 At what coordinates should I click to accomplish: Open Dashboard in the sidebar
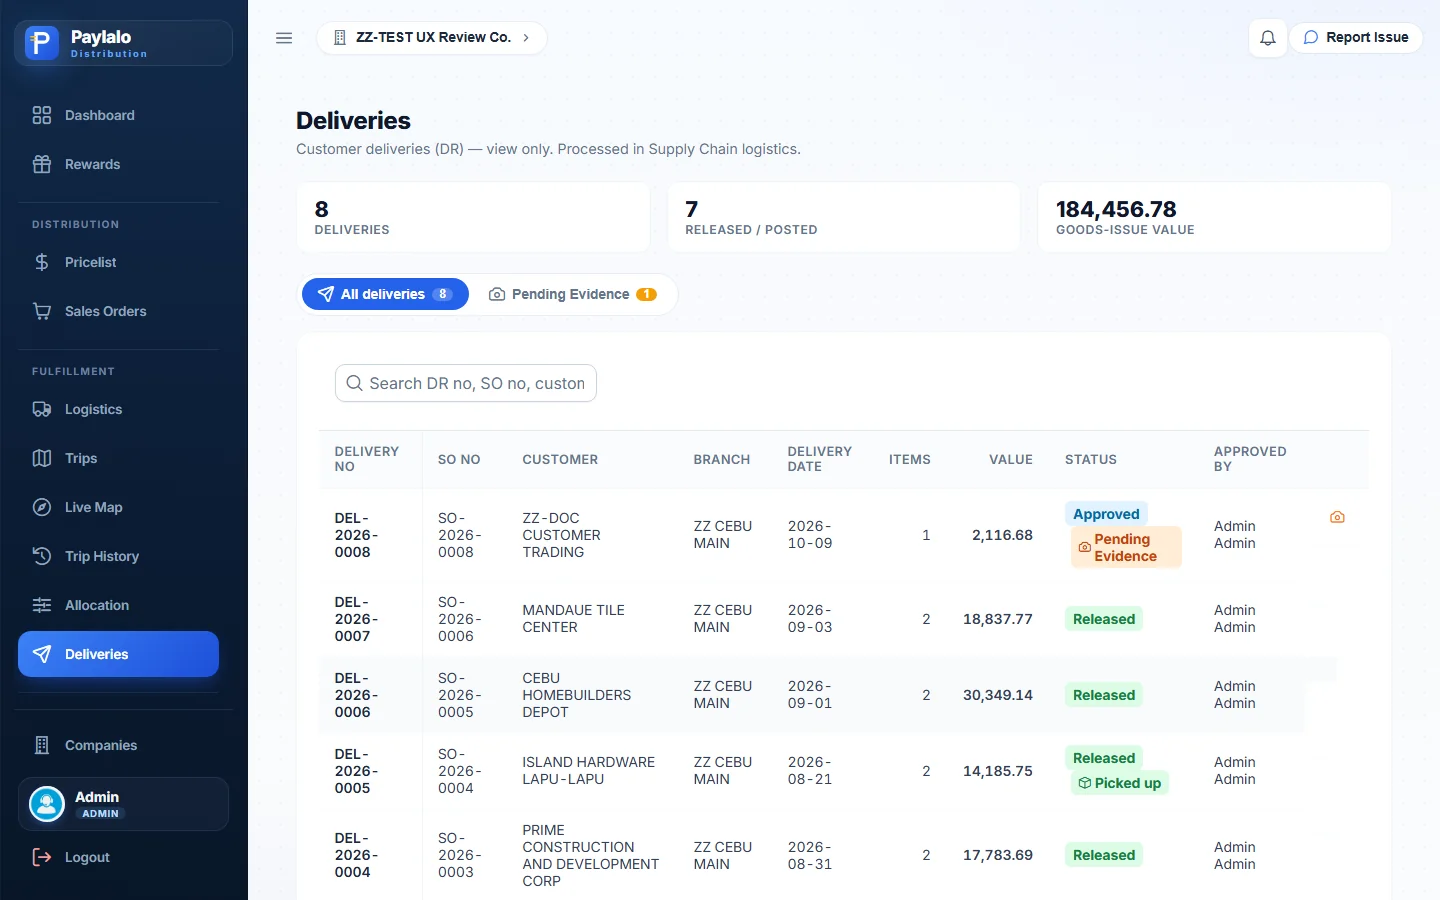point(118,115)
